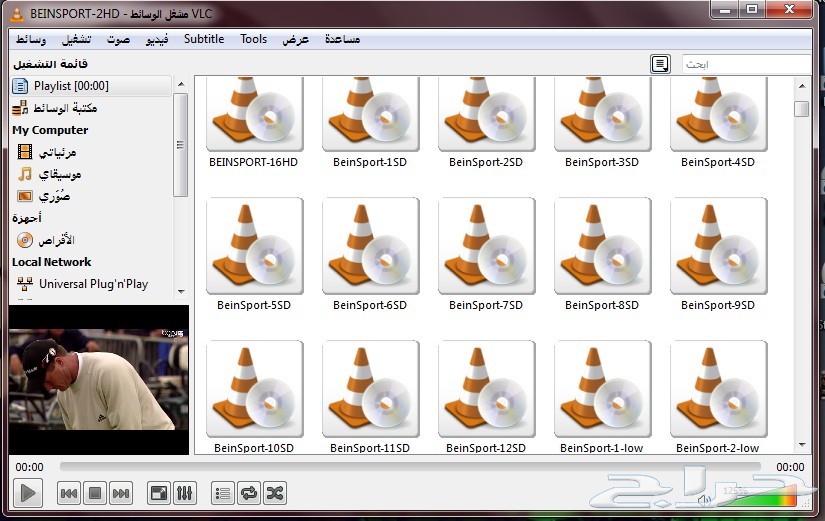Click the playlist grid scroll-up arrow
This screenshot has width=825, height=521.
(x=802, y=85)
